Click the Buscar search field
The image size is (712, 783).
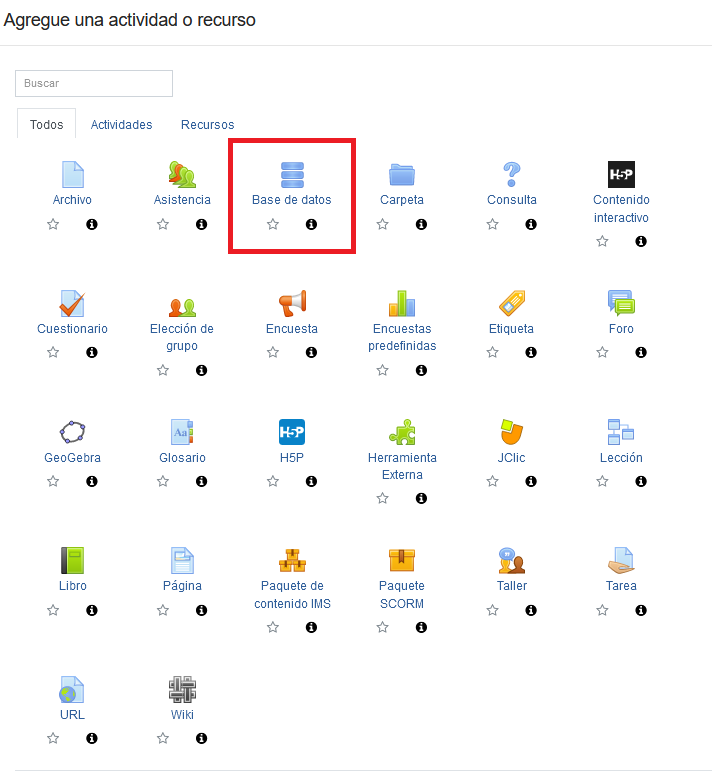click(94, 83)
